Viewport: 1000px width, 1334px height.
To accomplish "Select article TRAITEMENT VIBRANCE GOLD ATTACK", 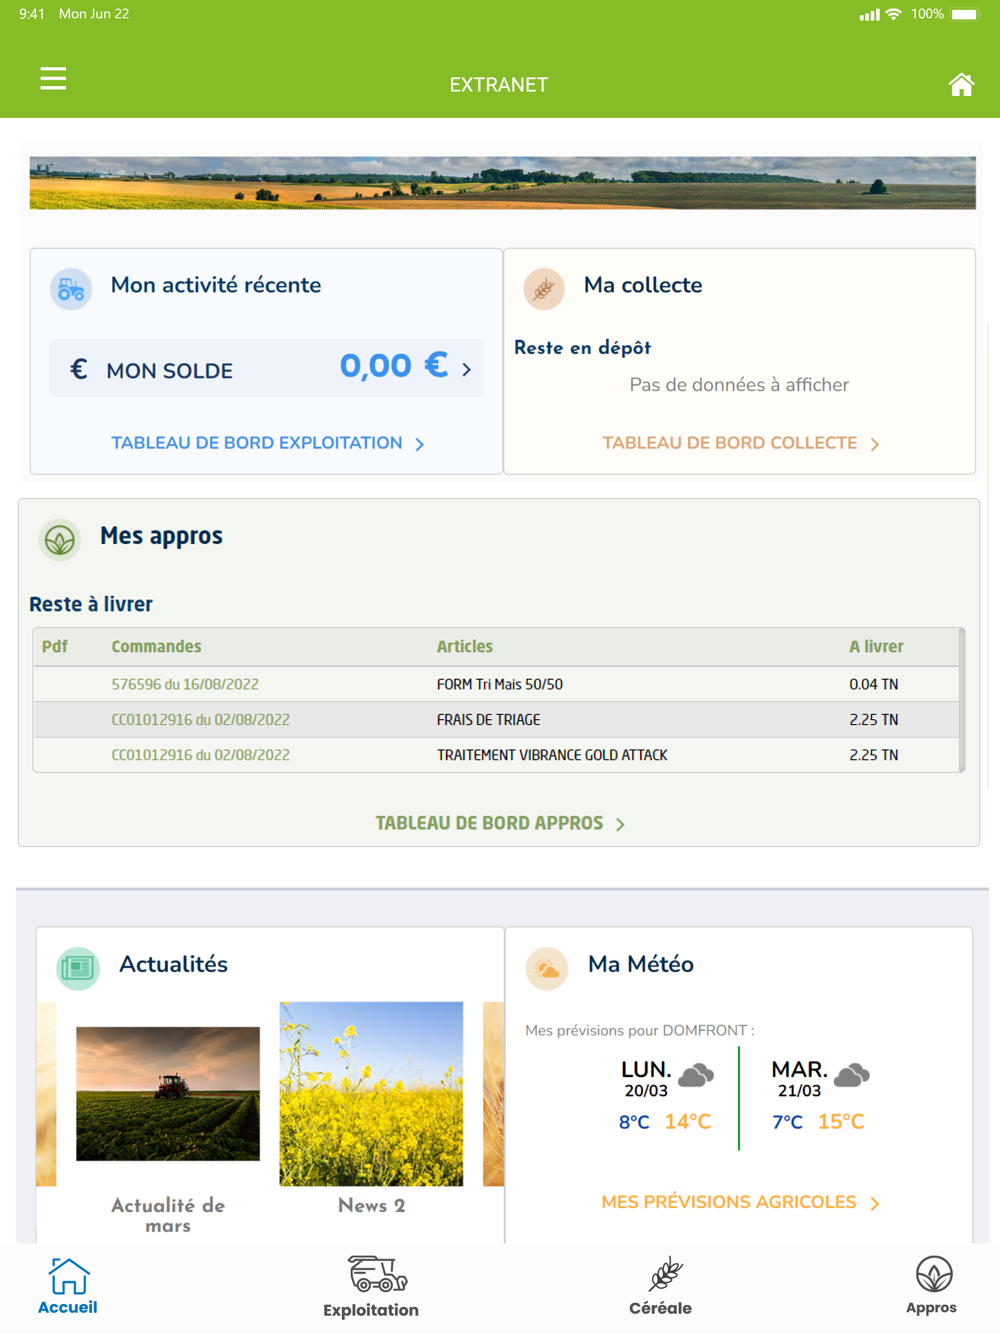I will pos(552,755).
